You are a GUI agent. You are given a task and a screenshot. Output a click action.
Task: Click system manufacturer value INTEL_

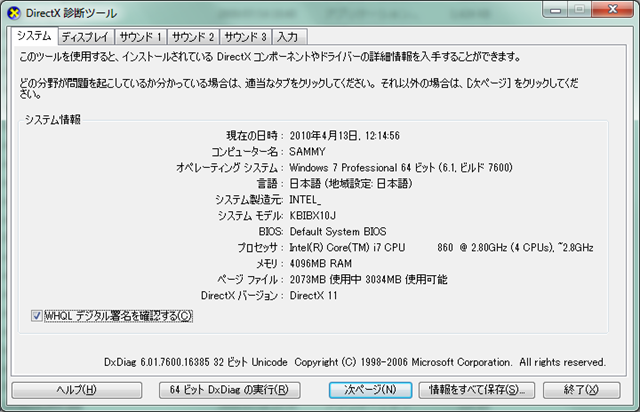point(305,200)
